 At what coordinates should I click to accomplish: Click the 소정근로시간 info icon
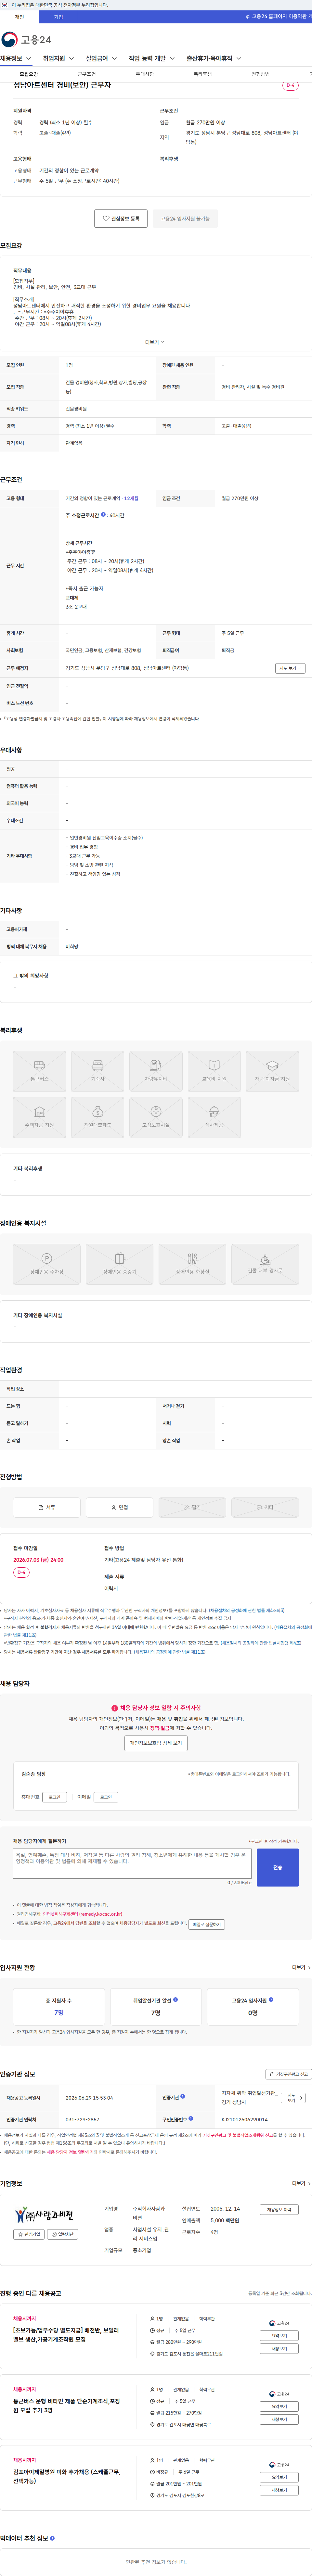coord(103,515)
